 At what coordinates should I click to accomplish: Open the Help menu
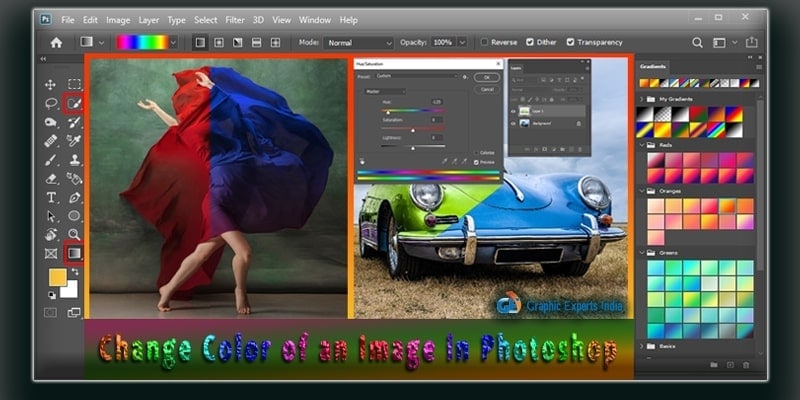coord(348,20)
